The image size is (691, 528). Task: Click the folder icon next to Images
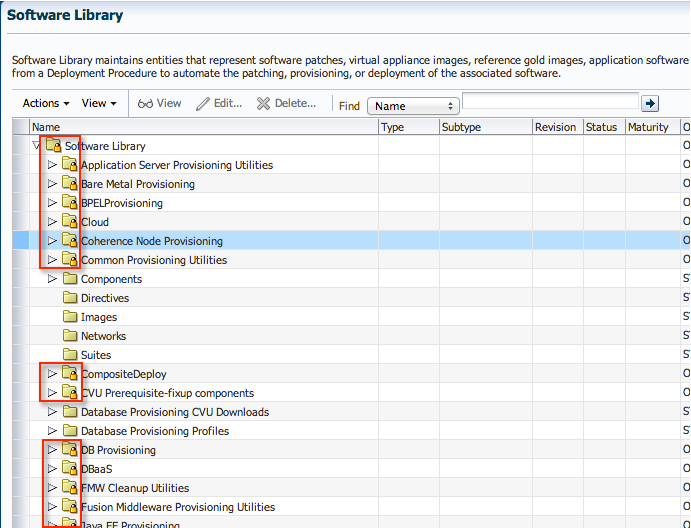tap(70, 317)
